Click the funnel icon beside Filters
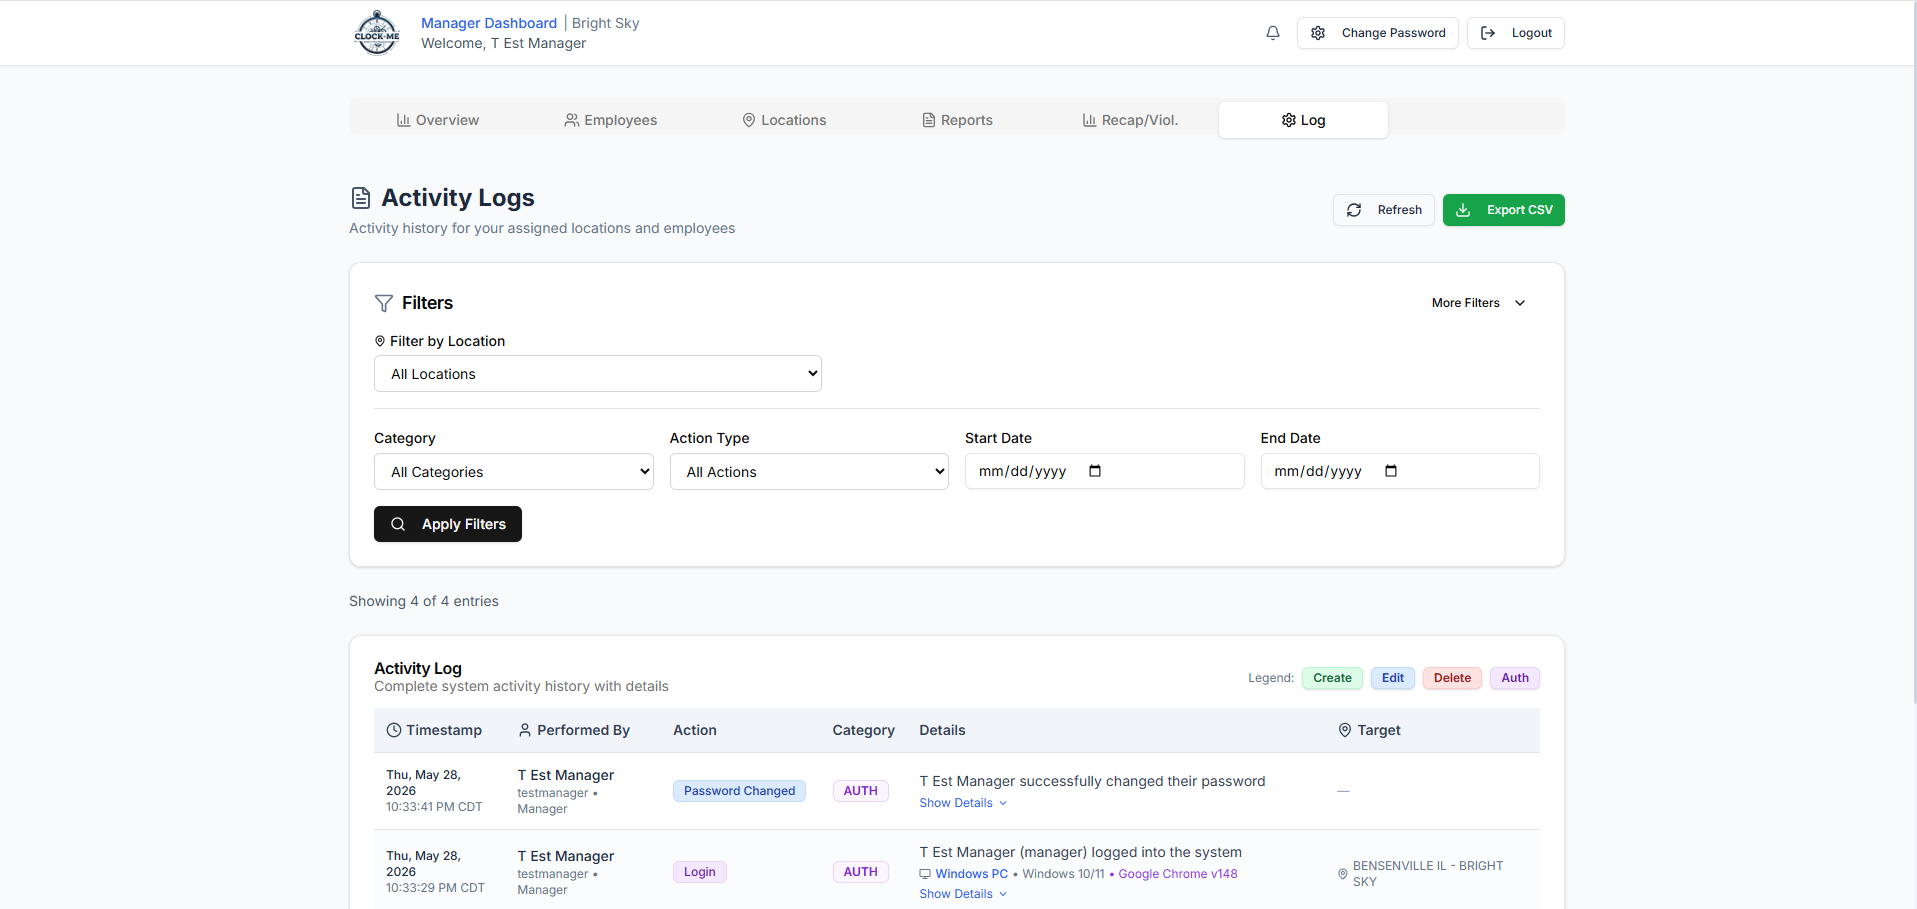The image size is (1917, 909). (x=384, y=303)
